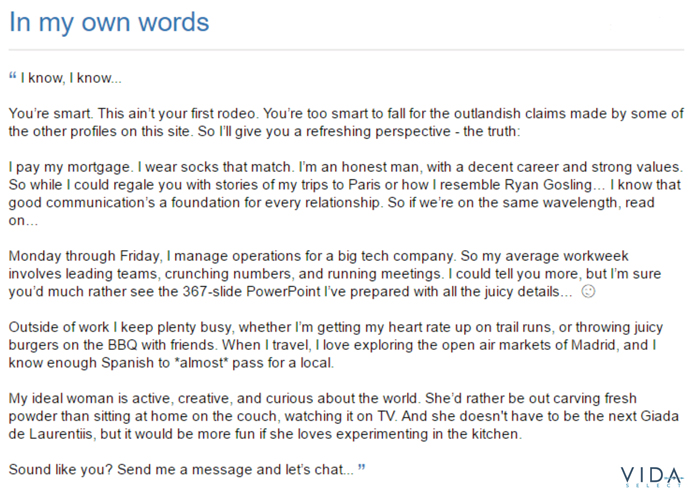Click the text "I know, I know..."
This screenshot has height=493, width=700.
tap(71, 78)
